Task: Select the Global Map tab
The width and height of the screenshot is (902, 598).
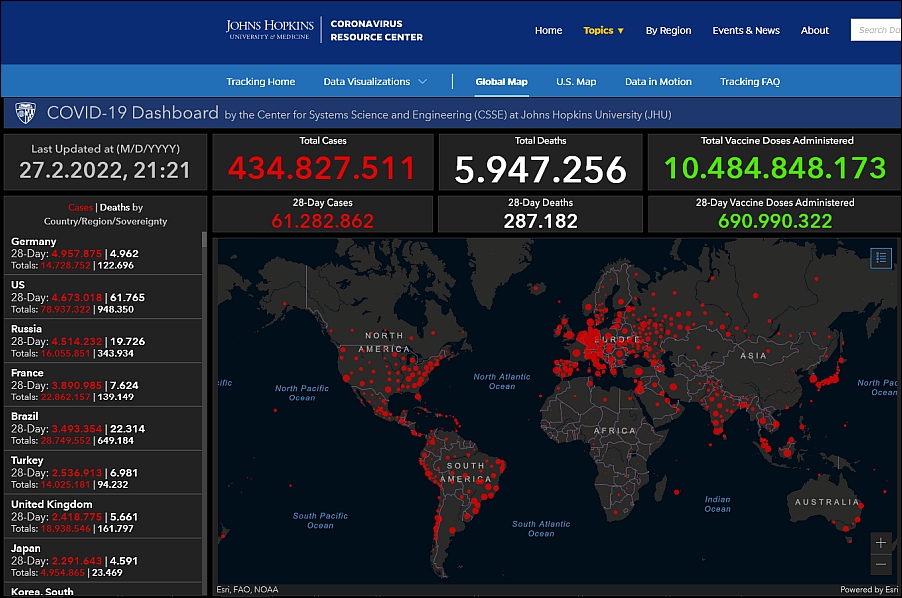Action: (x=502, y=82)
